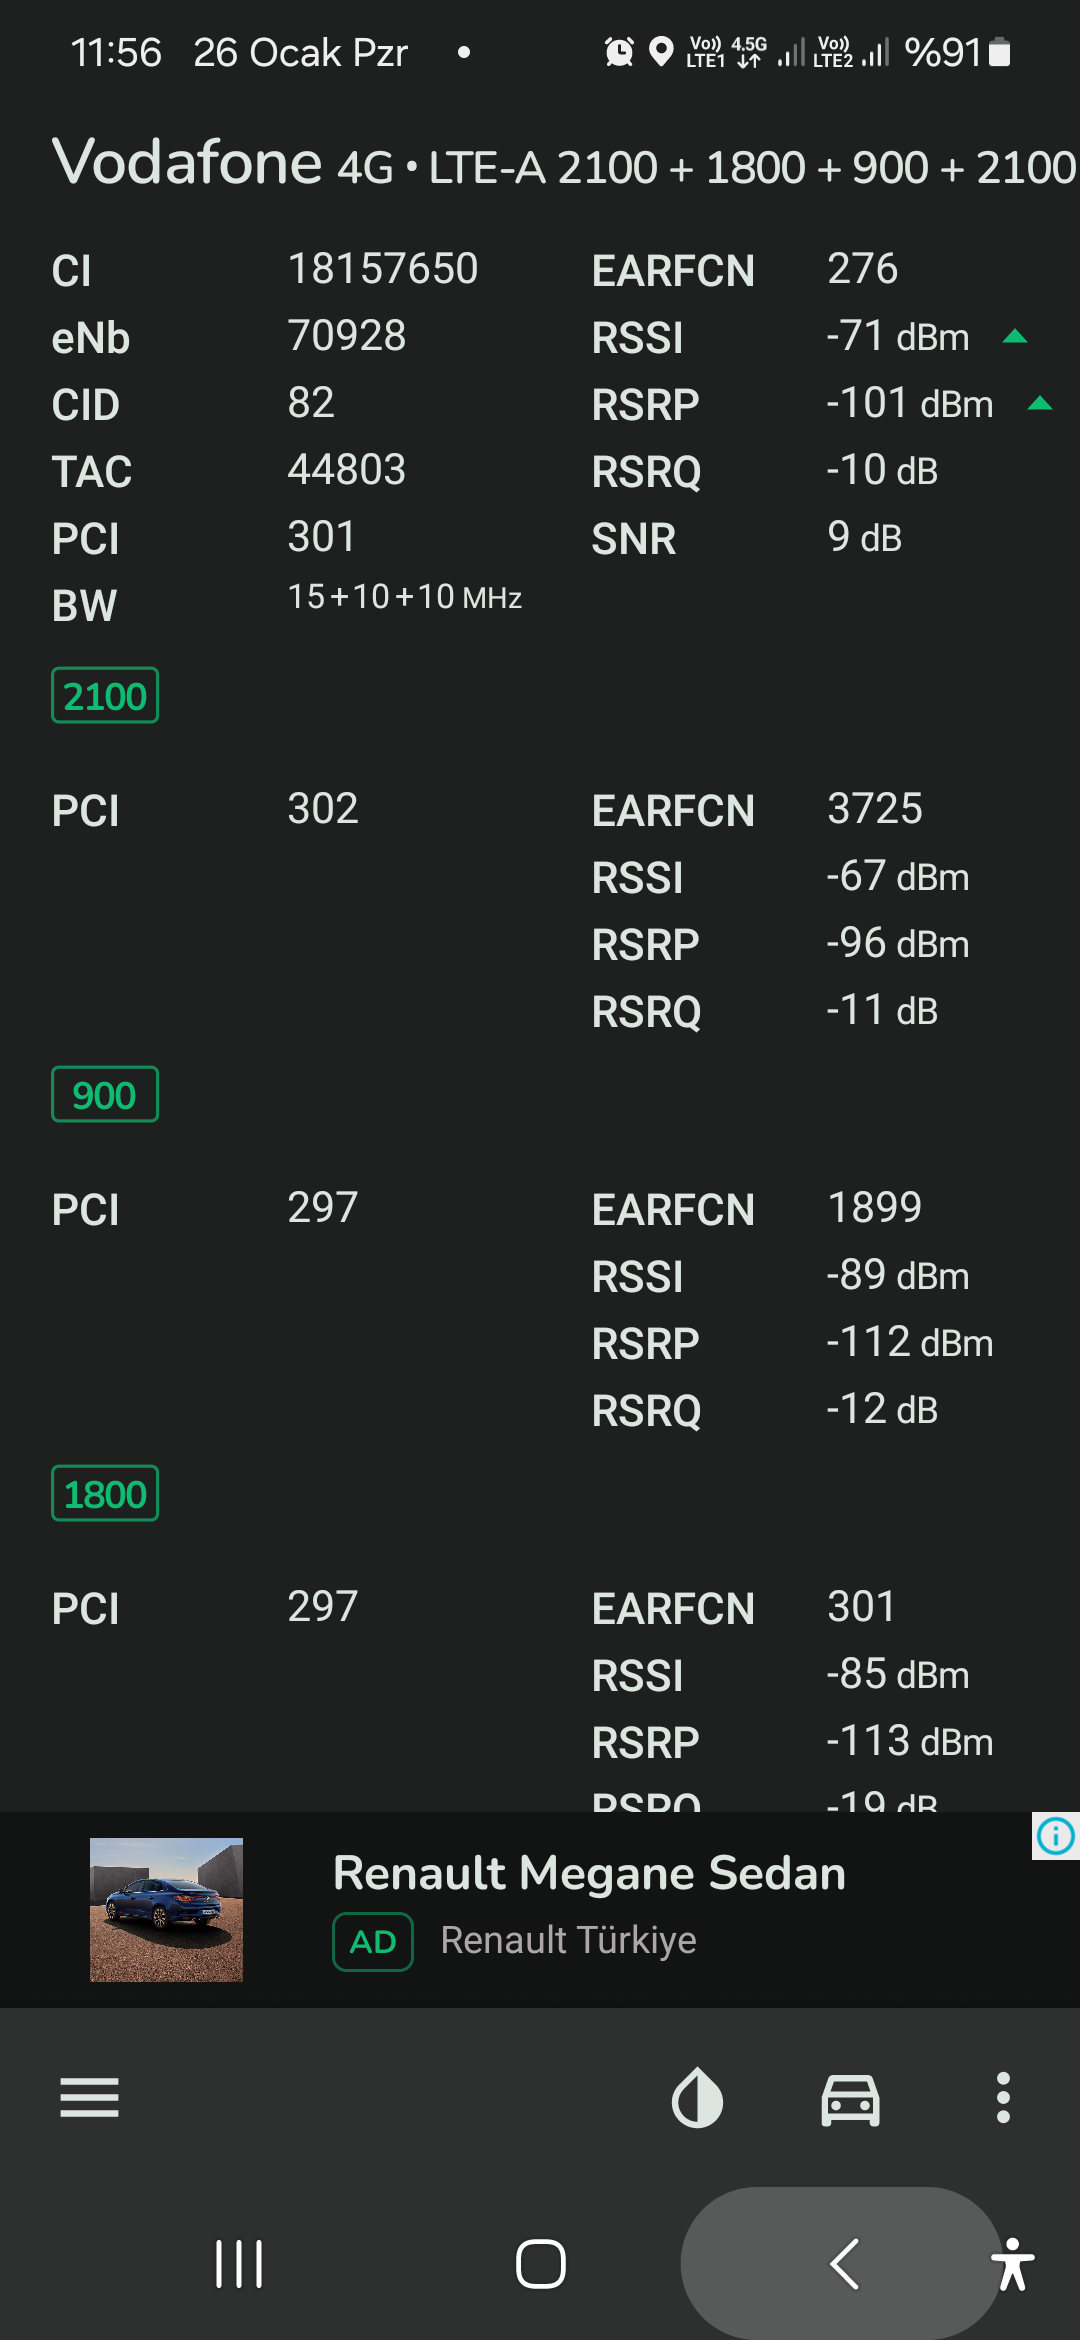Tap the accessibility shortcut icon
Screen dimensions: 1080x2340
1013,2264
